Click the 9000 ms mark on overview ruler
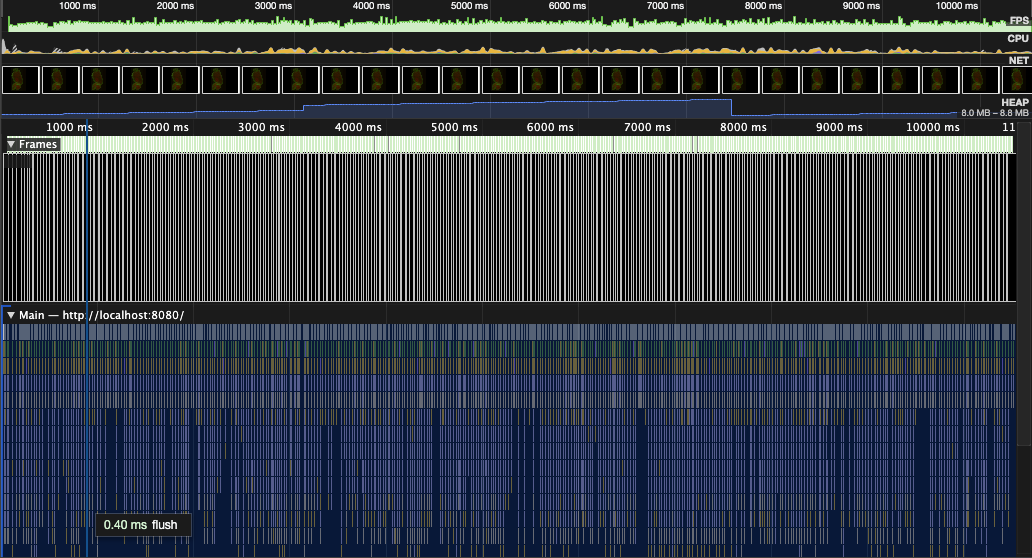 (x=861, y=6)
